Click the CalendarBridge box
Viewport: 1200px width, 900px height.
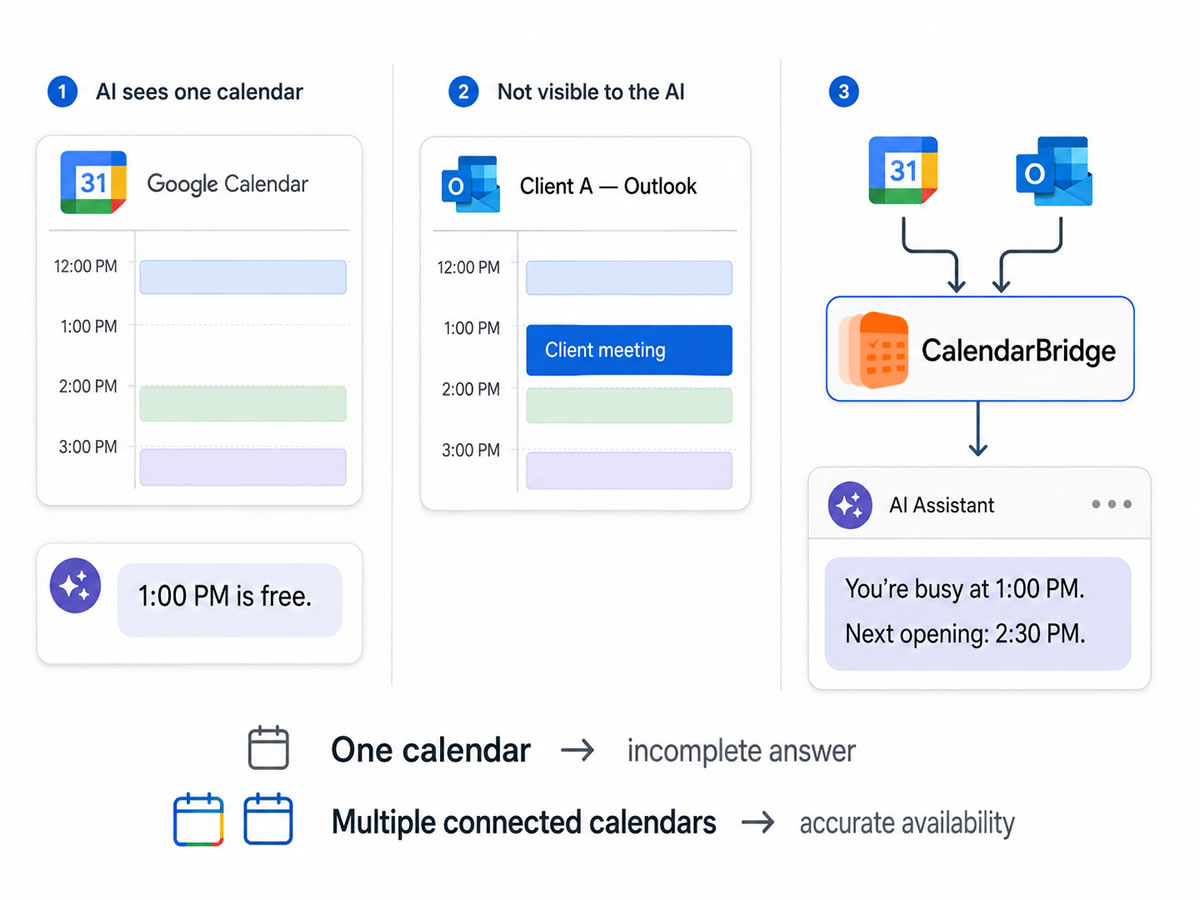click(x=980, y=349)
